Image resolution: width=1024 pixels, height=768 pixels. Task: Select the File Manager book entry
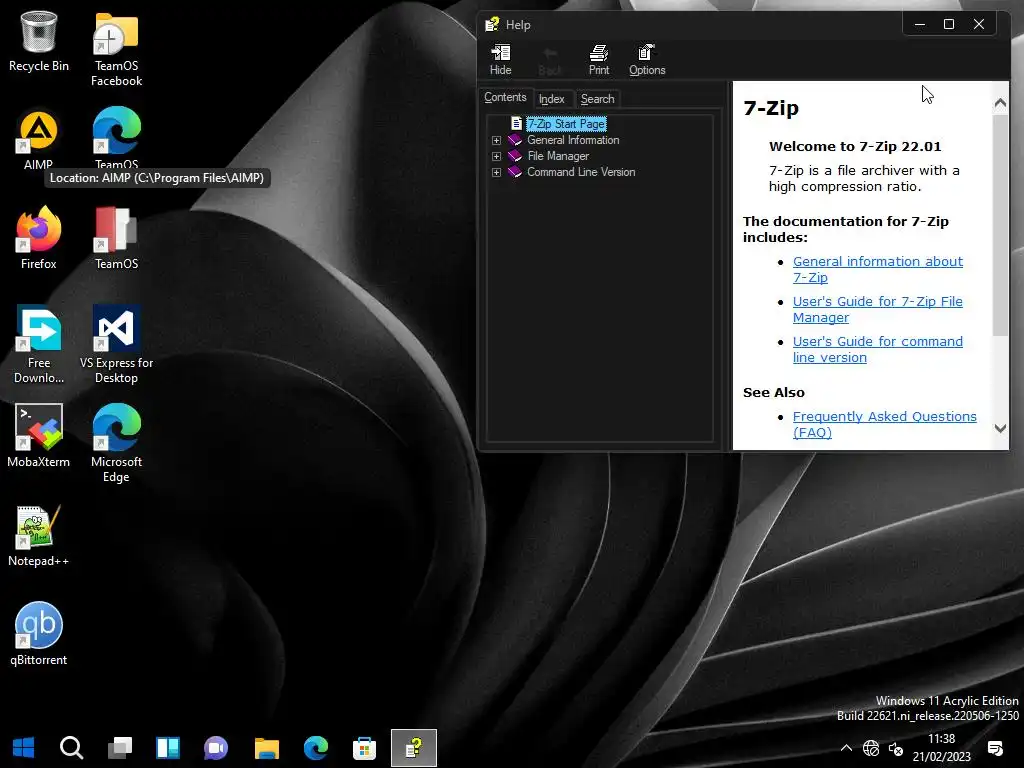coord(558,156)
